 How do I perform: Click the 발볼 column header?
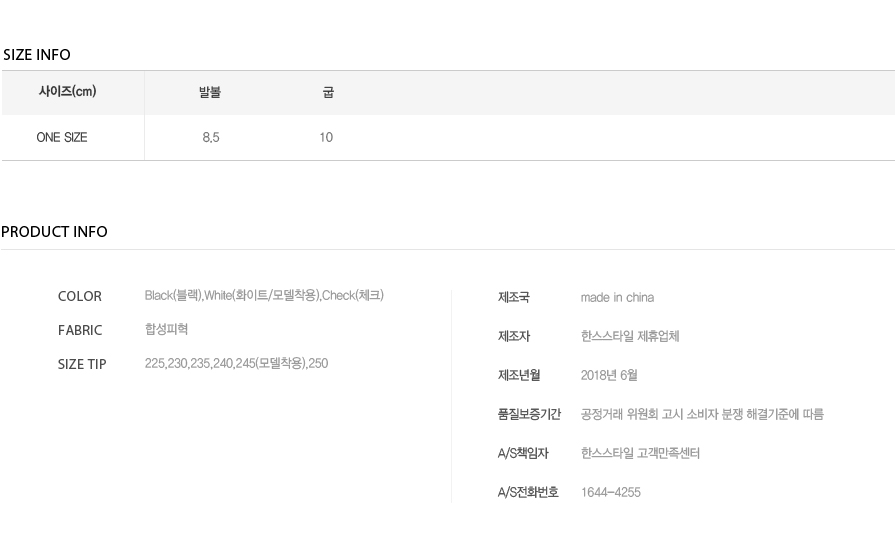(x=210, y=92)
